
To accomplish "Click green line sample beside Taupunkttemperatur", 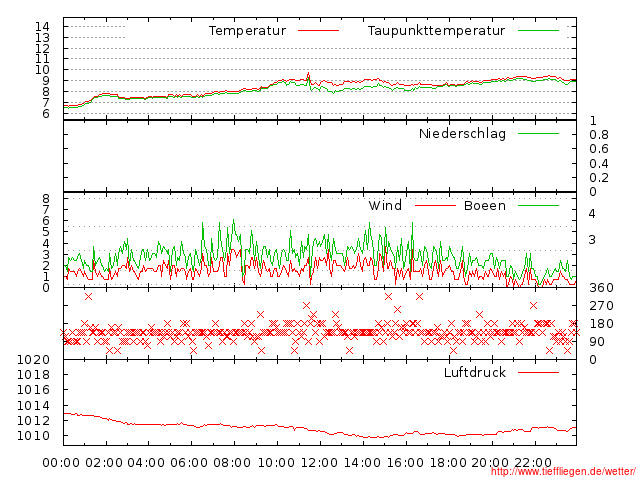I will pyautogui.click(x=538, y=31).
